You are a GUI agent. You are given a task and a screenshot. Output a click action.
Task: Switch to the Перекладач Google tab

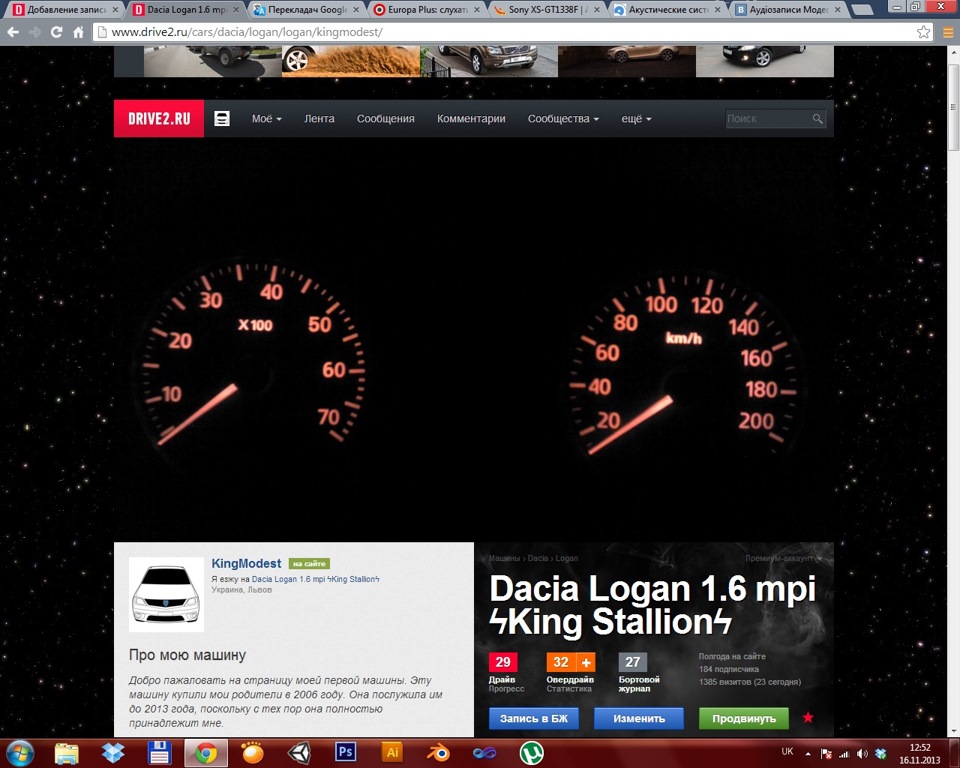(306, 10)
